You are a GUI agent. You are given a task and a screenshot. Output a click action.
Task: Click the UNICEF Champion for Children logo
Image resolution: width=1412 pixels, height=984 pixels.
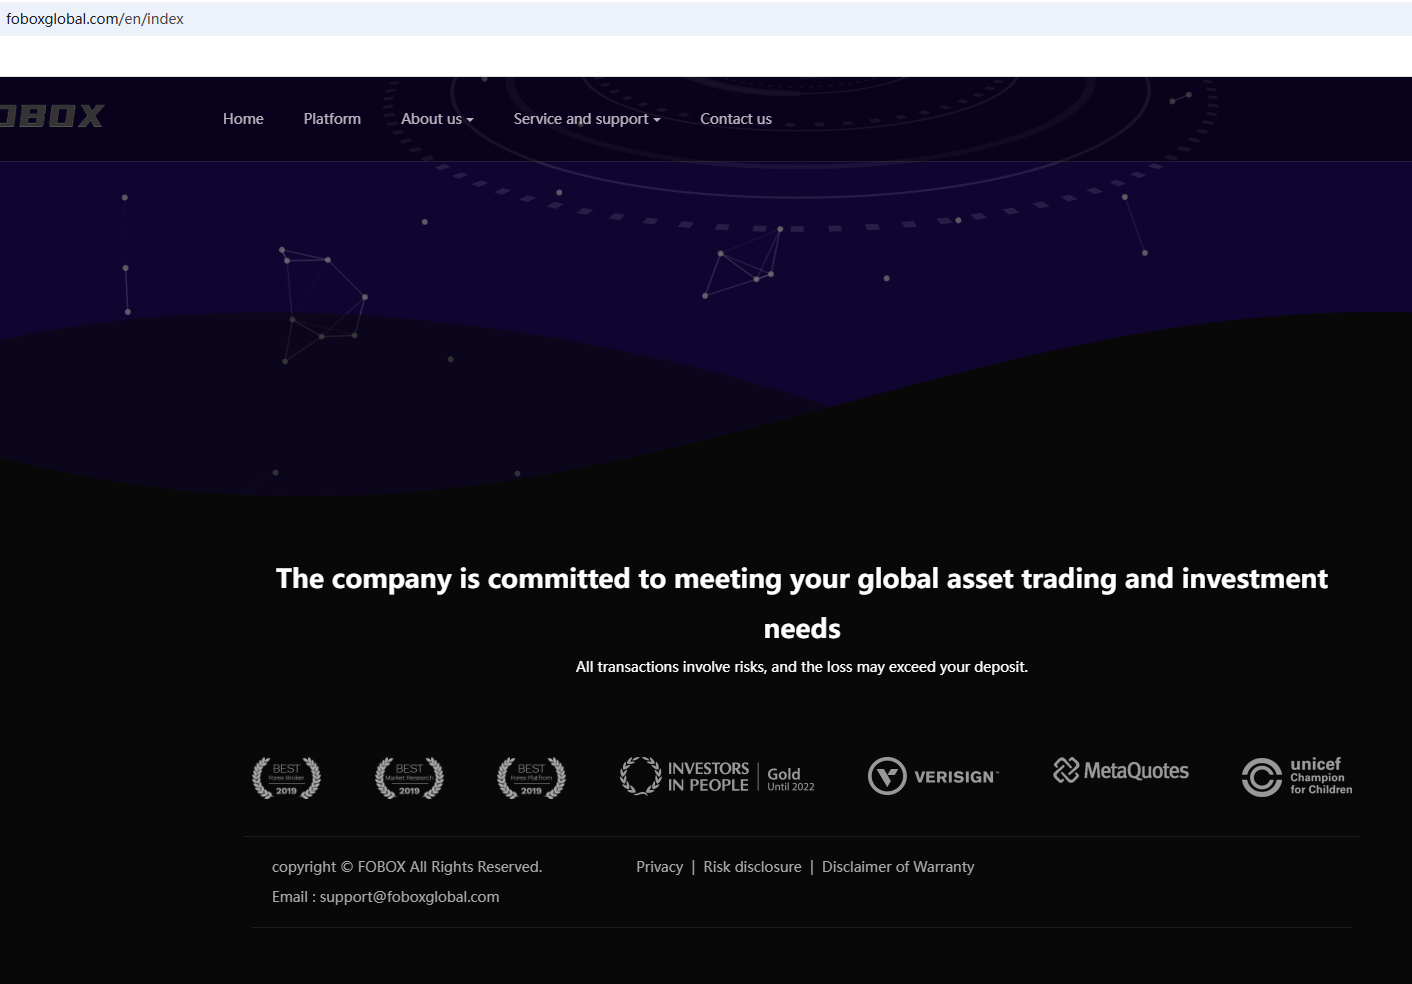[1297, 776]
